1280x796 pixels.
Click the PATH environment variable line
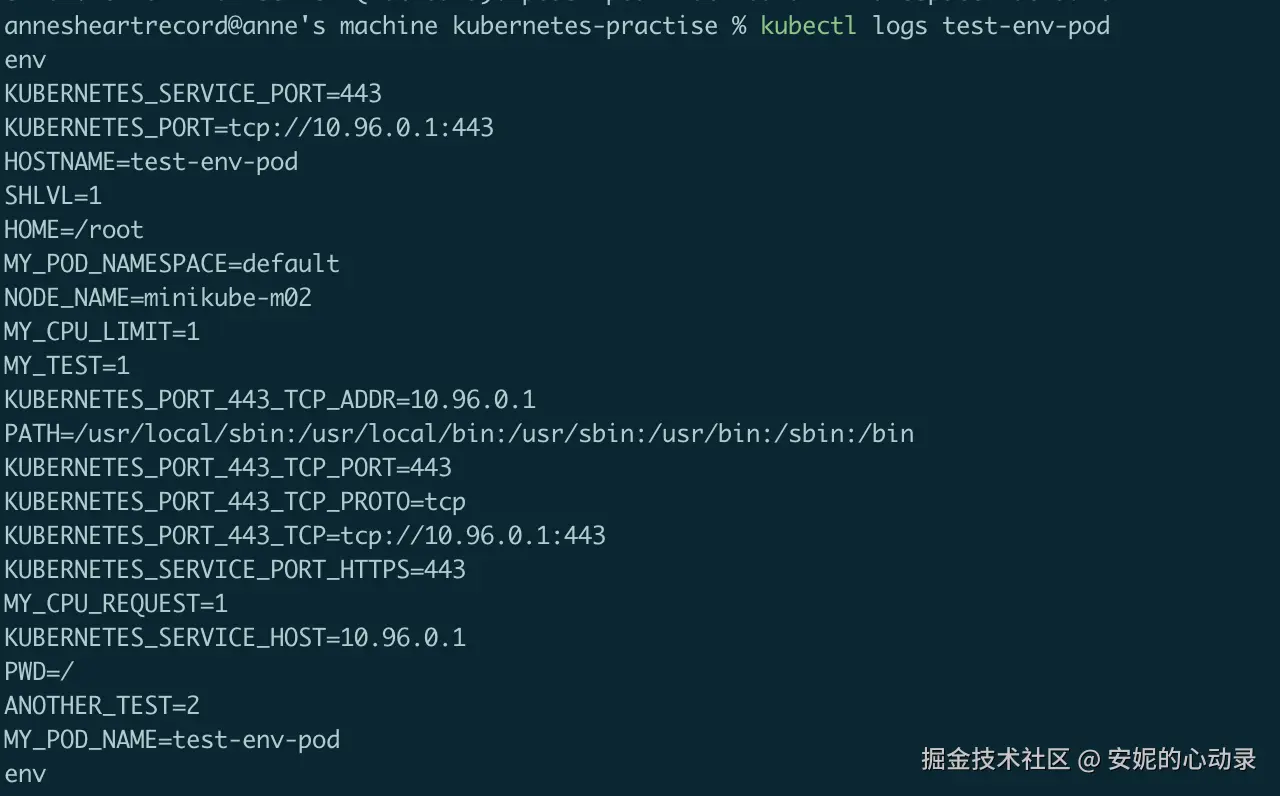pyautogui.click(x=459, y=434)
